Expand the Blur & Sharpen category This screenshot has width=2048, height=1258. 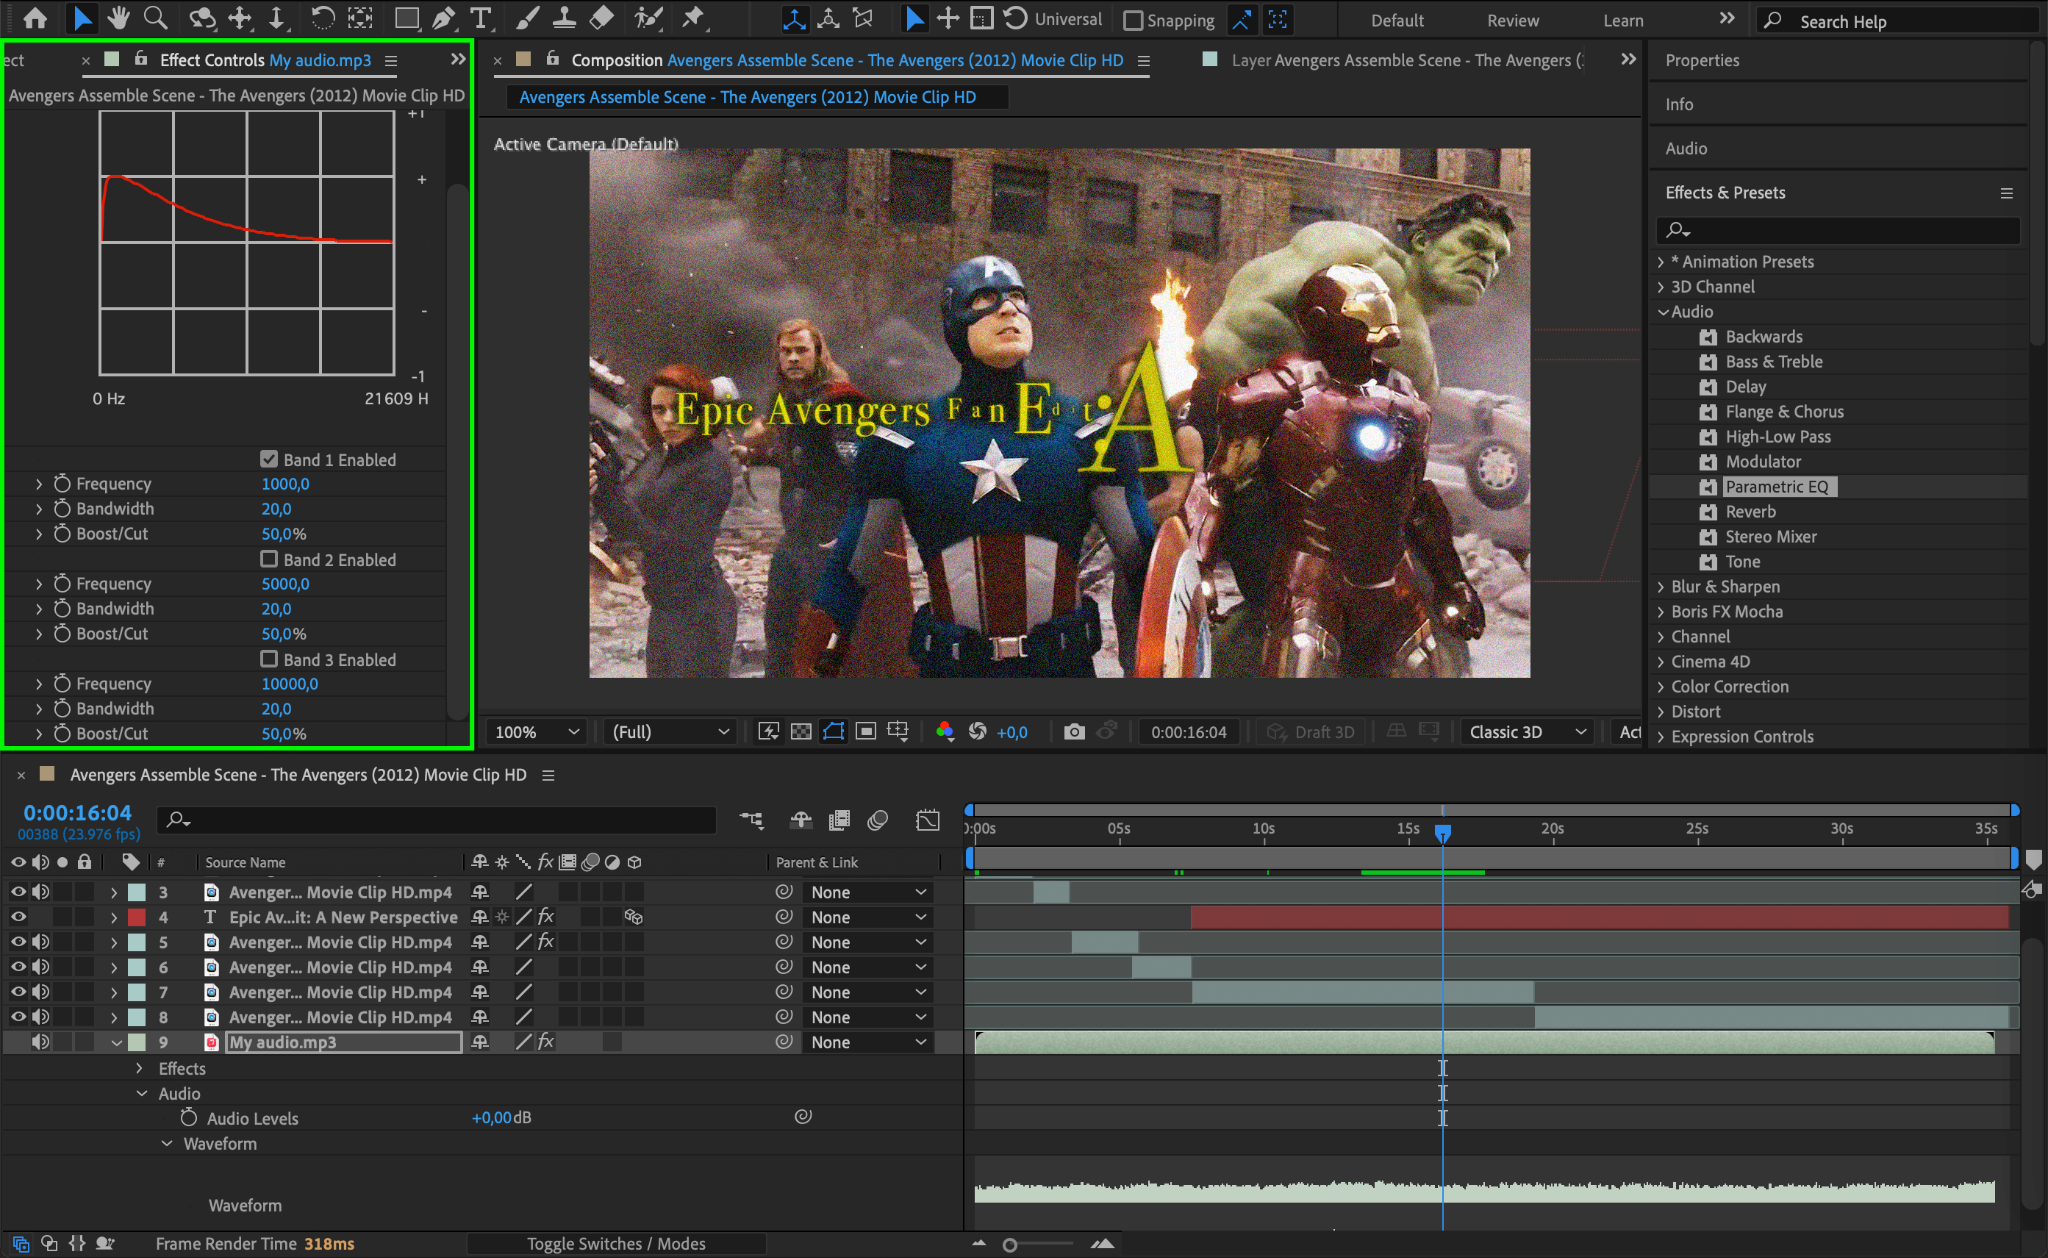point(1661,587)
